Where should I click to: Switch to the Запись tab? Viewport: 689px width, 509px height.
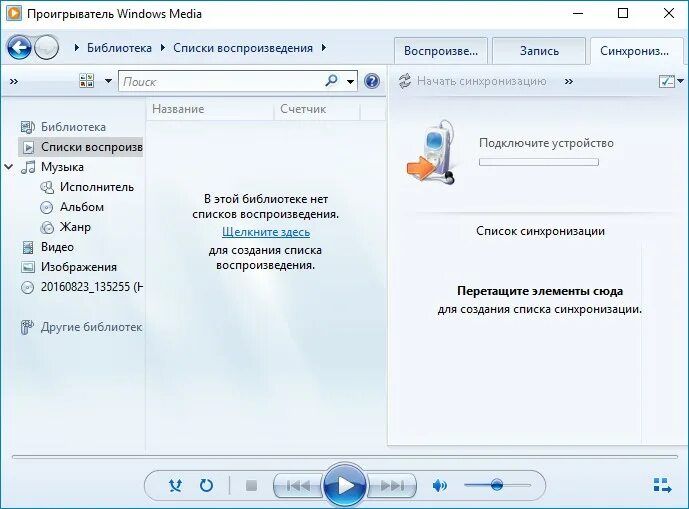pyautogui.click(x=539, y=51)
